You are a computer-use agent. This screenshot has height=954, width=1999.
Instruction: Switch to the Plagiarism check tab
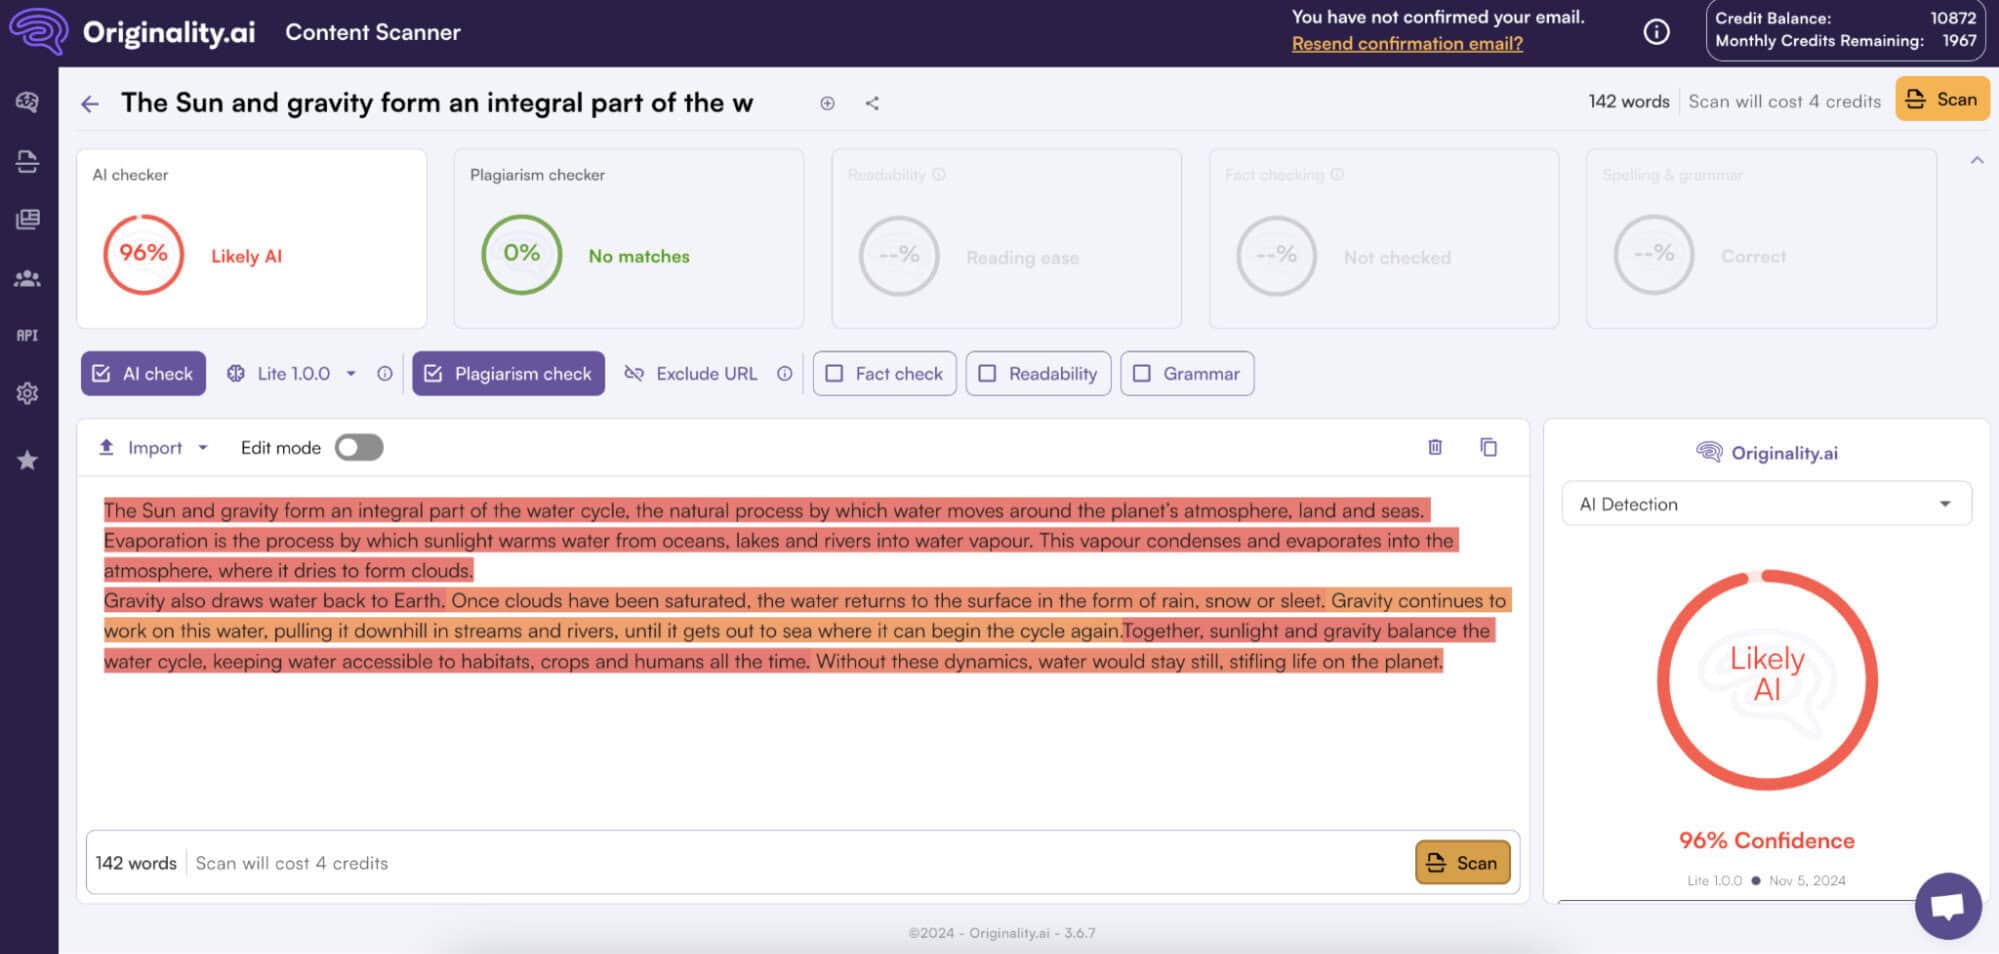(508, 373)
